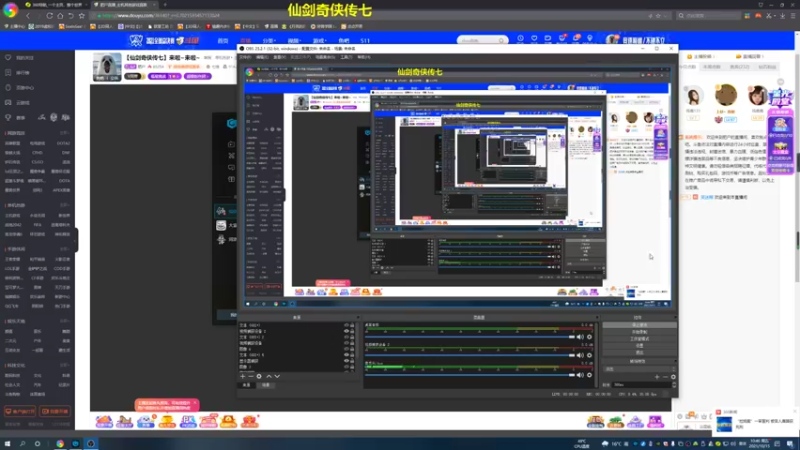Screen dimensions: 800x450
Task: Expand 网游竞技 section more link
Action: click(65, 133)
